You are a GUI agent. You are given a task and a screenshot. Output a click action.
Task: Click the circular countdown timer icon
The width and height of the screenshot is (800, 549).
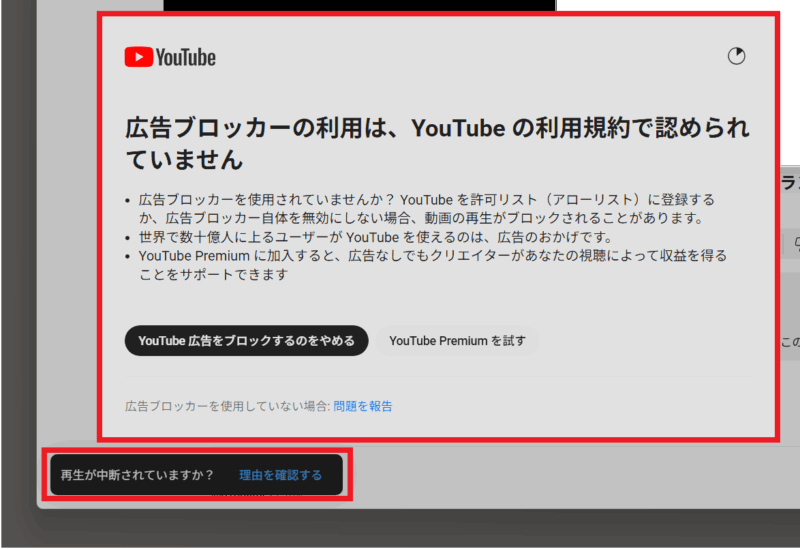tap(736, 56)
